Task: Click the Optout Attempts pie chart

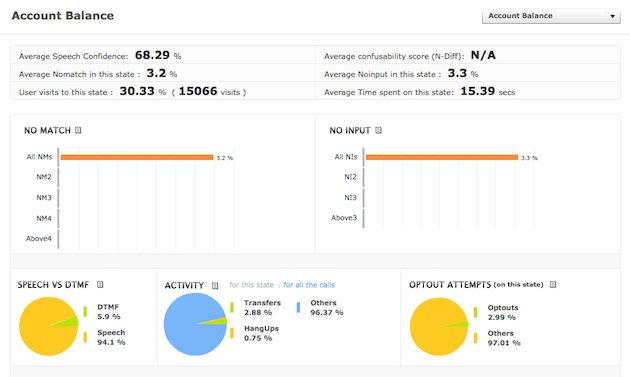Action: pyautogui.click(x=439, y=326)
